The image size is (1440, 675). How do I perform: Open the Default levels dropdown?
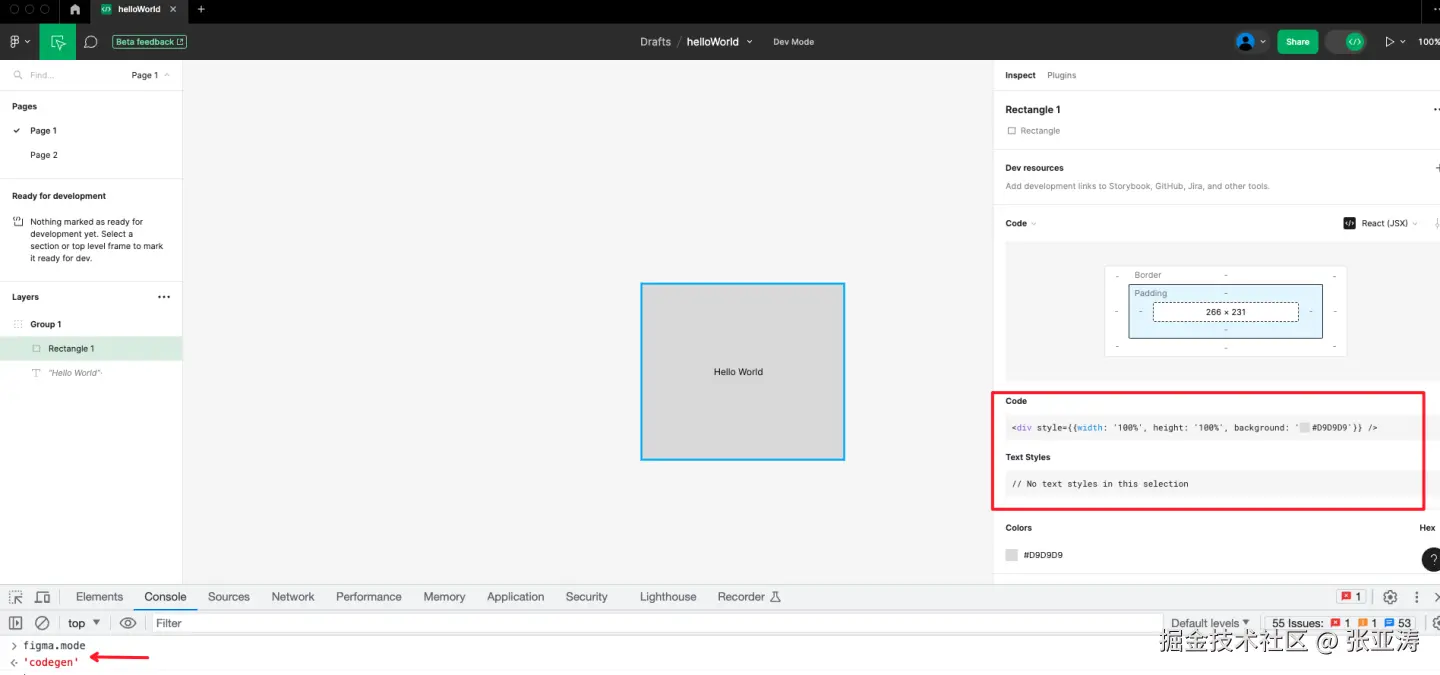coord(1210,623)
